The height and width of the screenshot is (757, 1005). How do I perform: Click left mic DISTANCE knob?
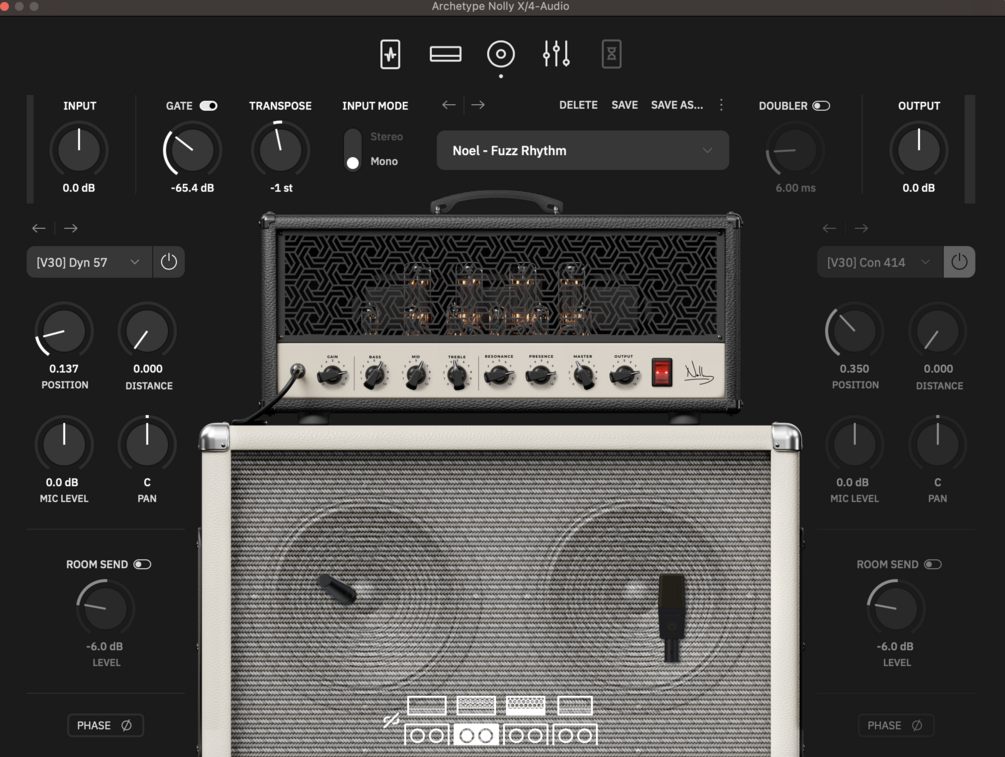[147, 330]
